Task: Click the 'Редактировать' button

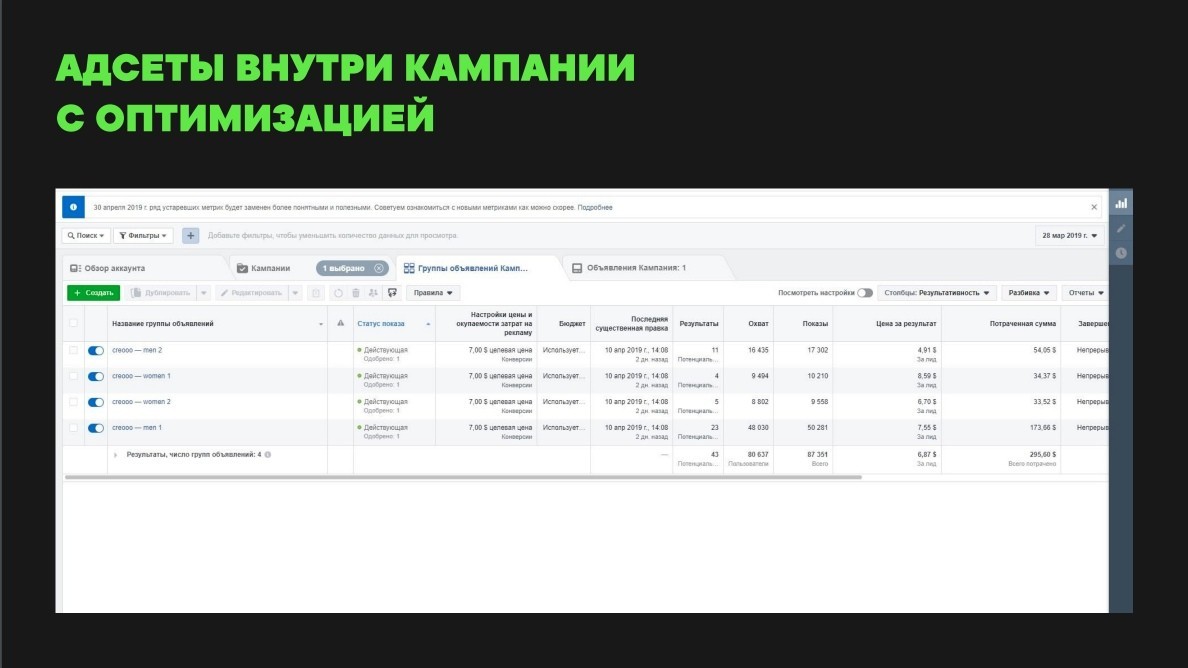Action: click(252, 292)
